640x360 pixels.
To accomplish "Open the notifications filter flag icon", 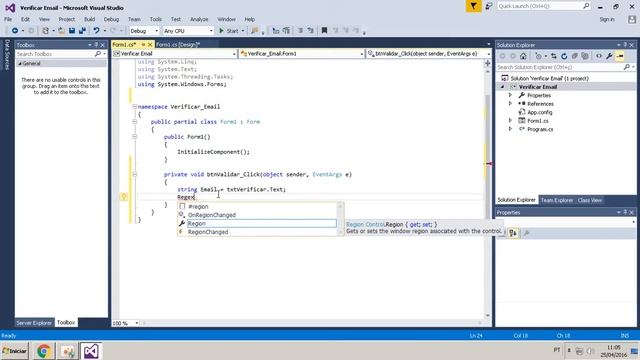I will [473, 6].
